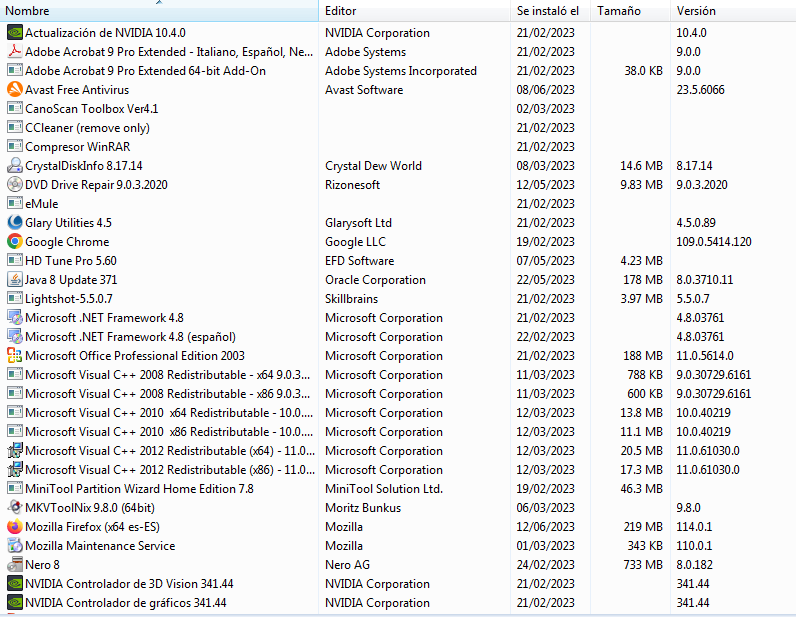Select 'Microsoft Visual C++ 2012 Redistributable (x86)' row
796x617 pixels.
(x=170, y=470)
